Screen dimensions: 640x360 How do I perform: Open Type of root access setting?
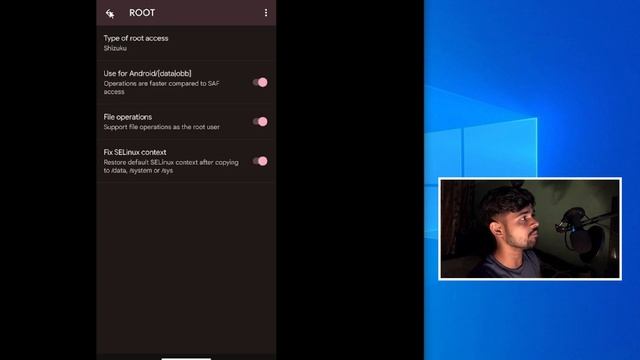(186, 43)
